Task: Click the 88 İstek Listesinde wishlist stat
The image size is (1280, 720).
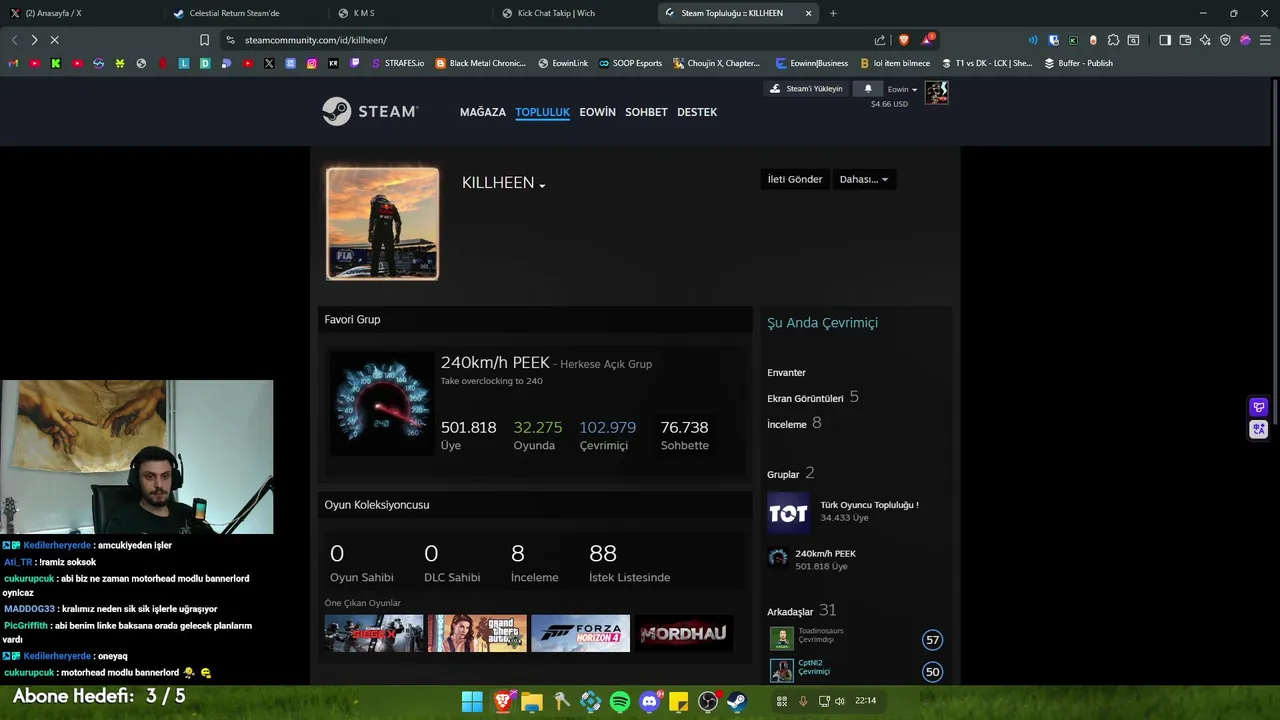Action: tap(629, 564)
